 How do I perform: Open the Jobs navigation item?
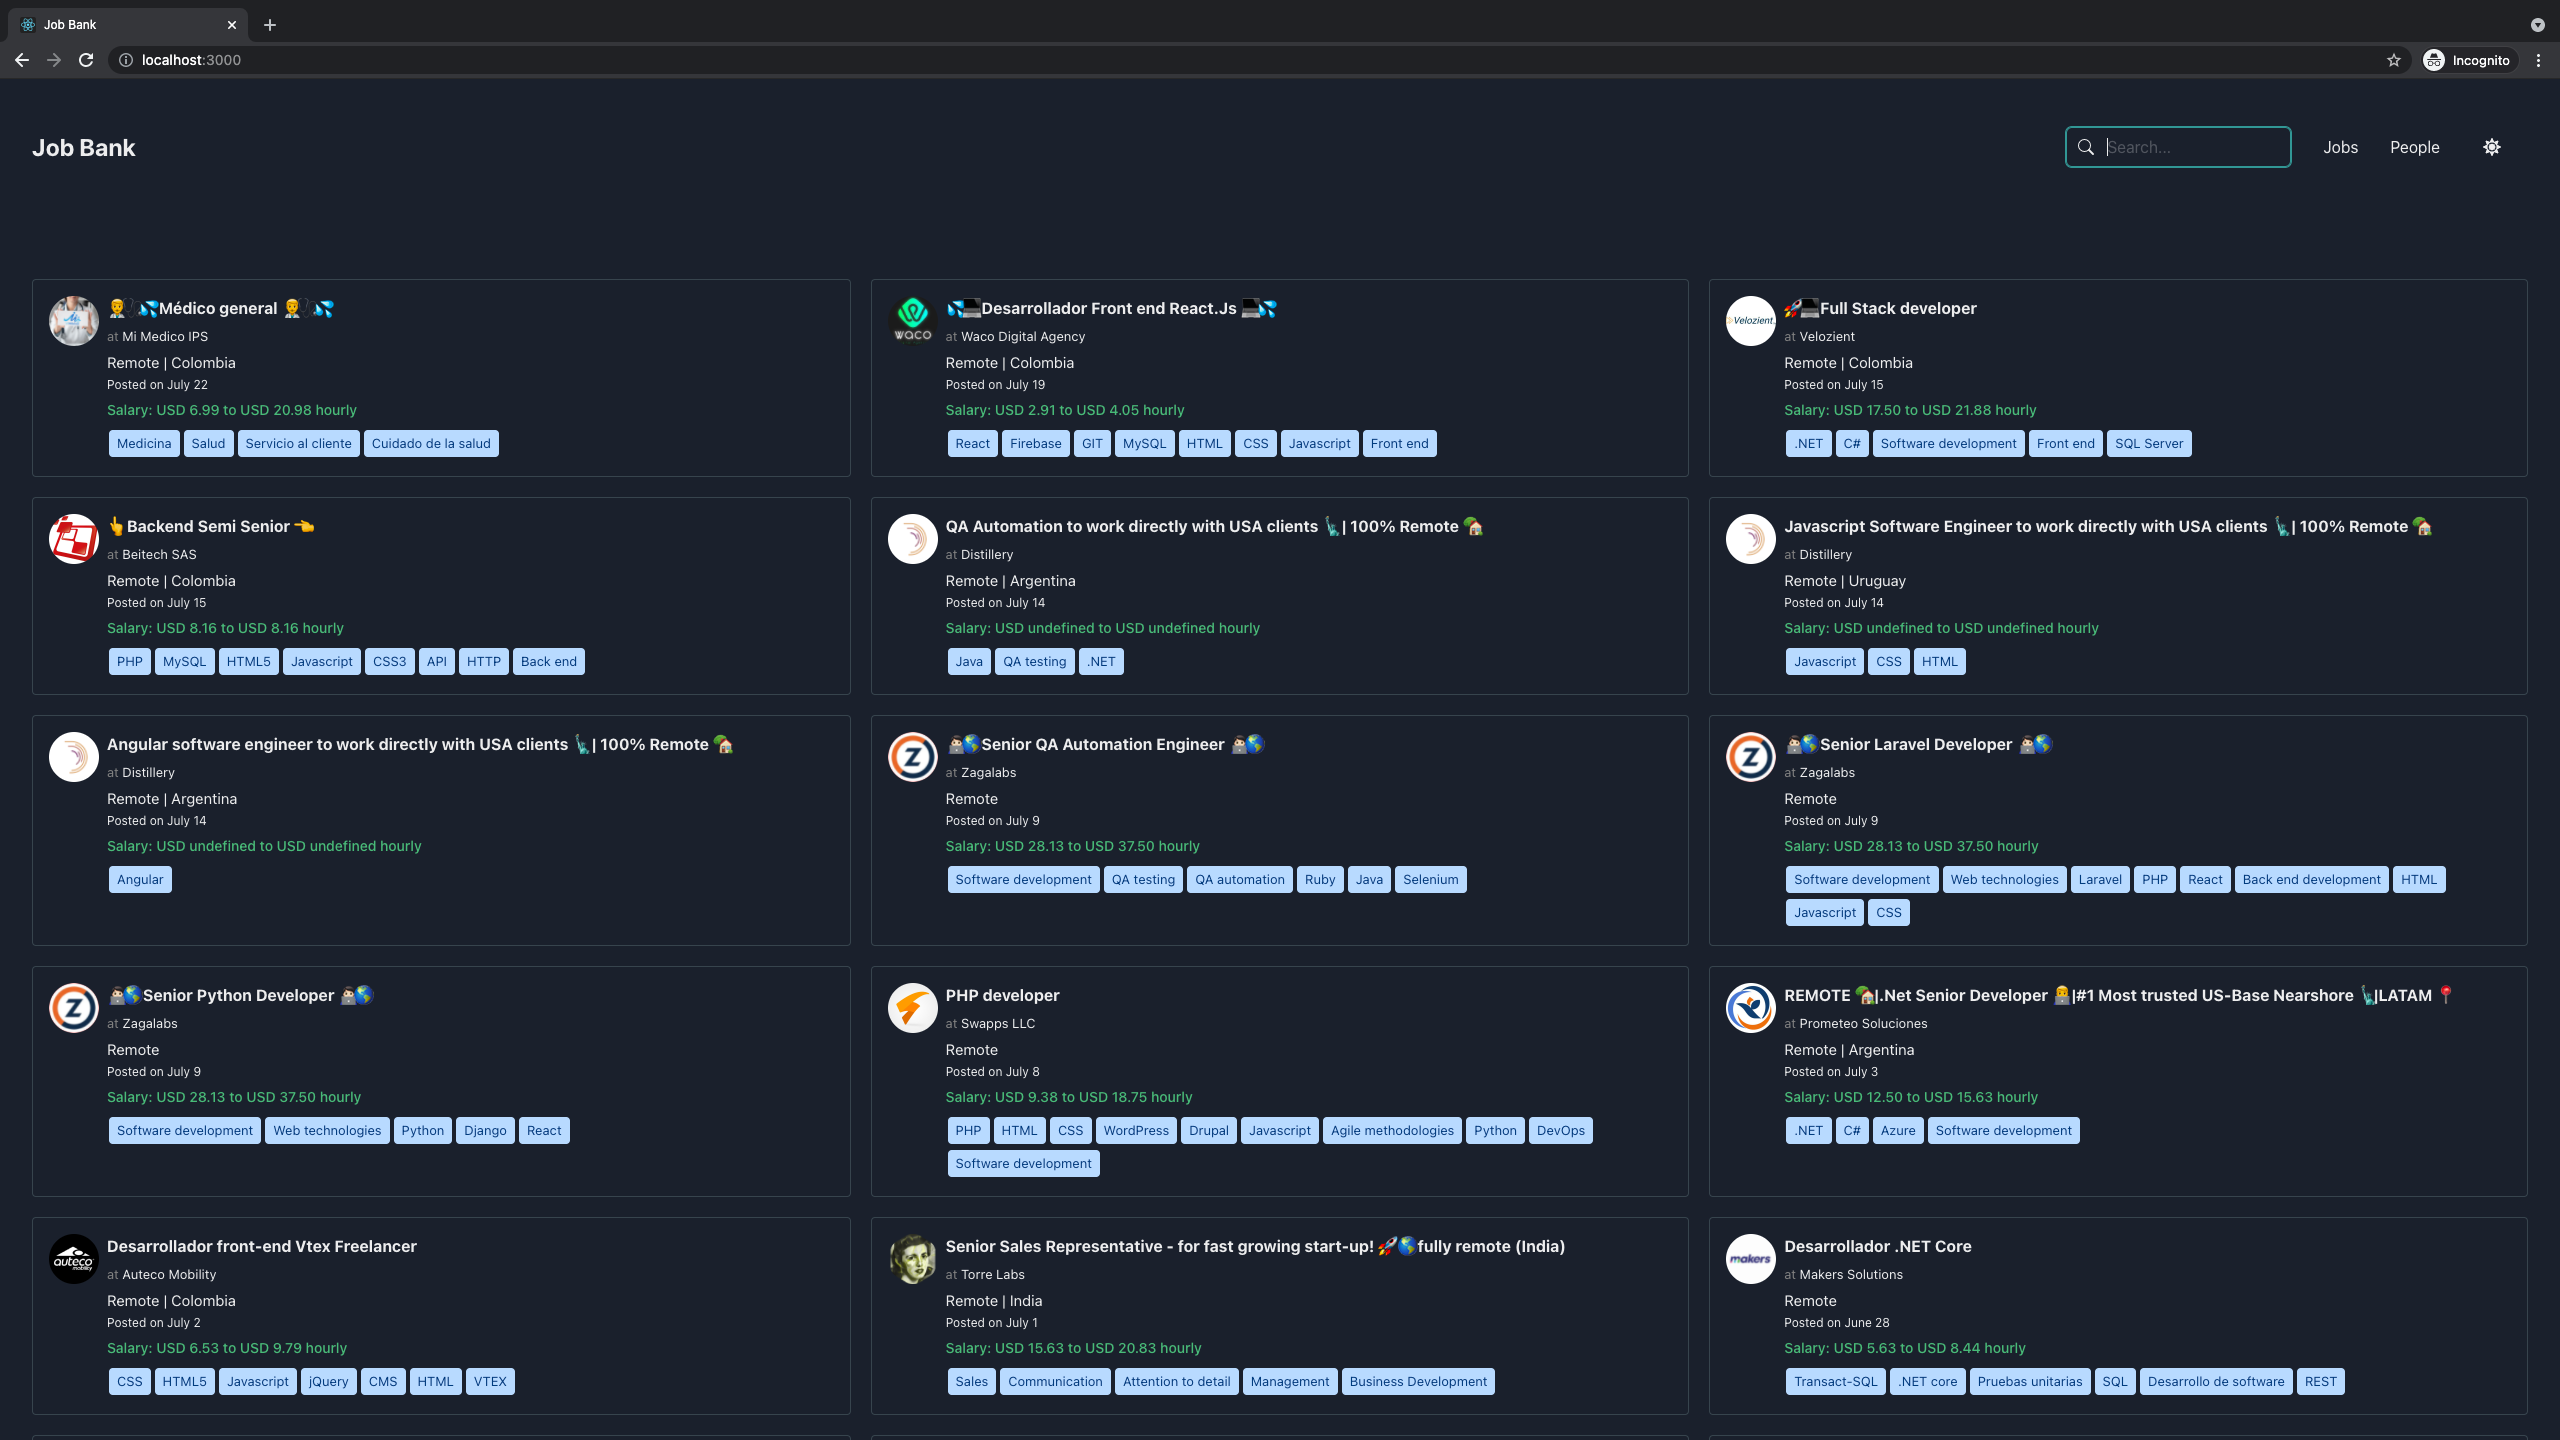click(2340, 147)
